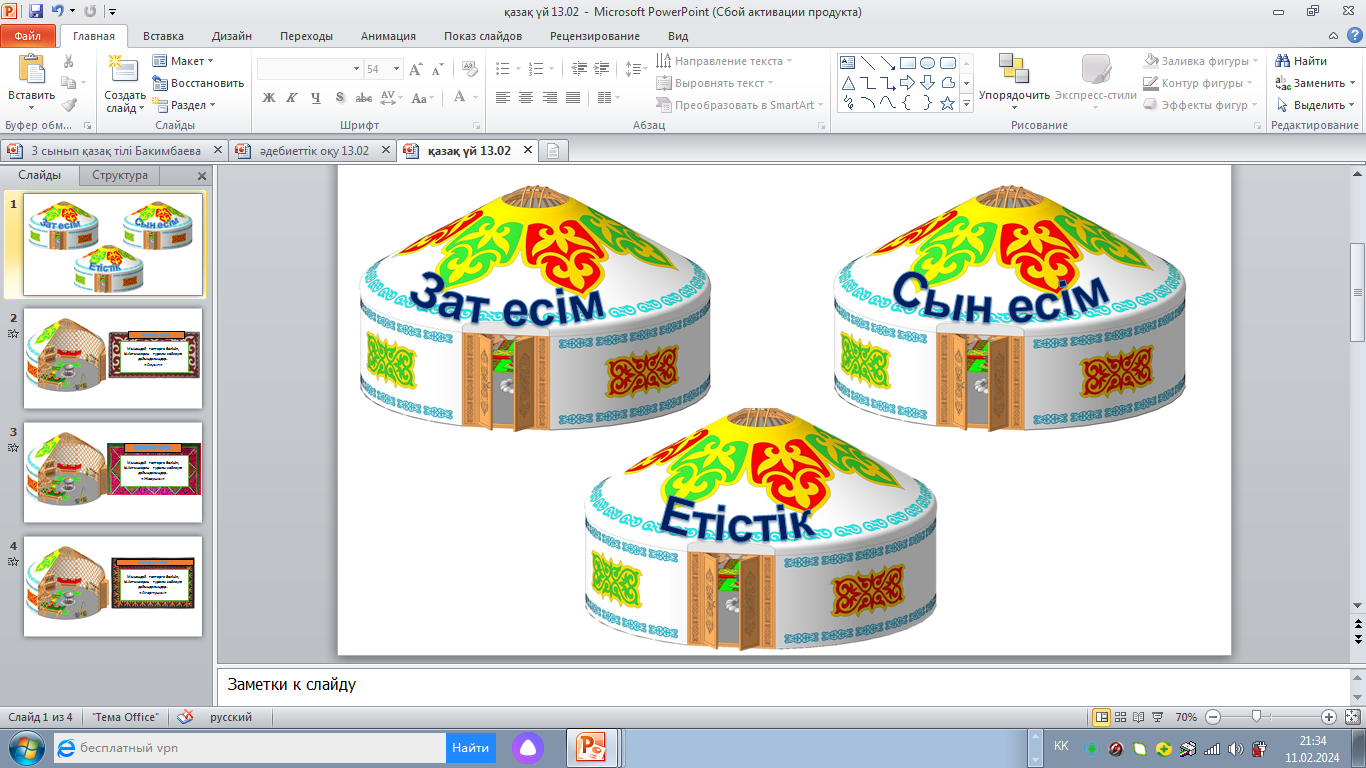Toggle Italic formatting (К)
This screenshot has height=768, width=1366.
[x=292, y=97]
